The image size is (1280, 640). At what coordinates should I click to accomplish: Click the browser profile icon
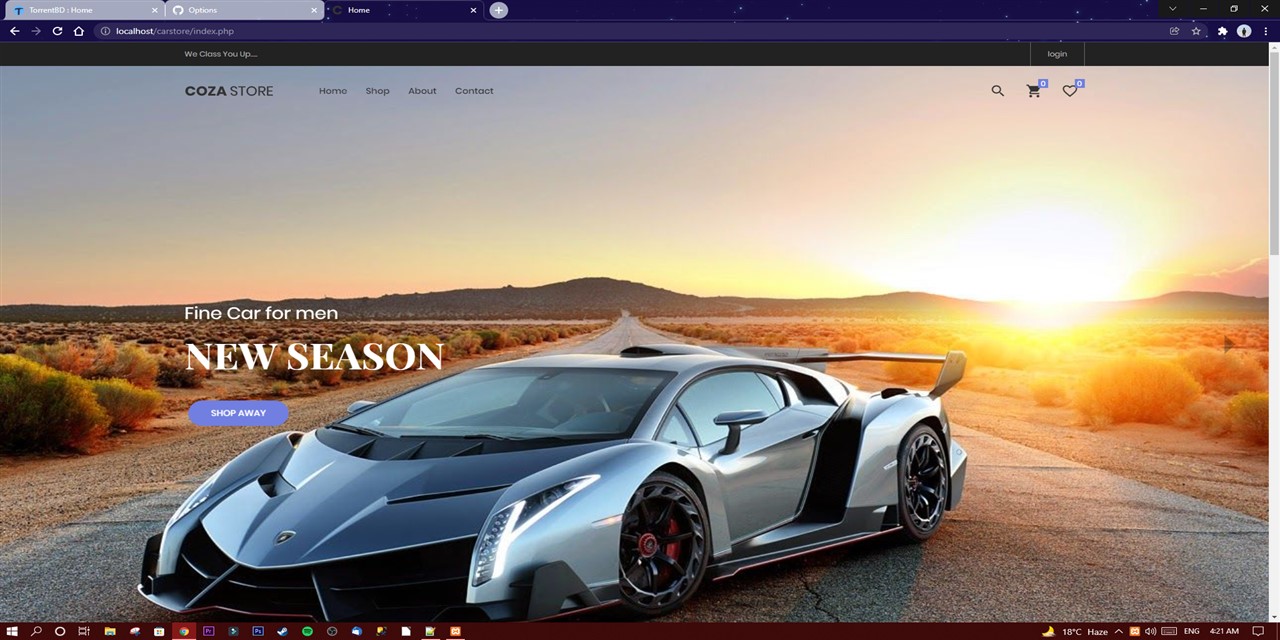pyautogui.click(x=1244, y=31)
